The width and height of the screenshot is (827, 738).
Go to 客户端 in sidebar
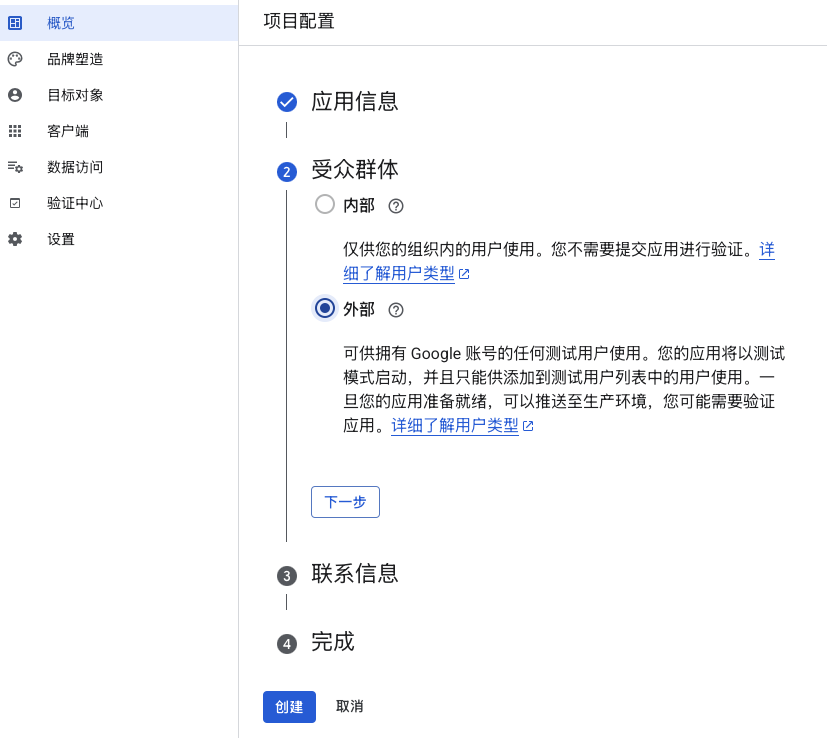point(119,131)
